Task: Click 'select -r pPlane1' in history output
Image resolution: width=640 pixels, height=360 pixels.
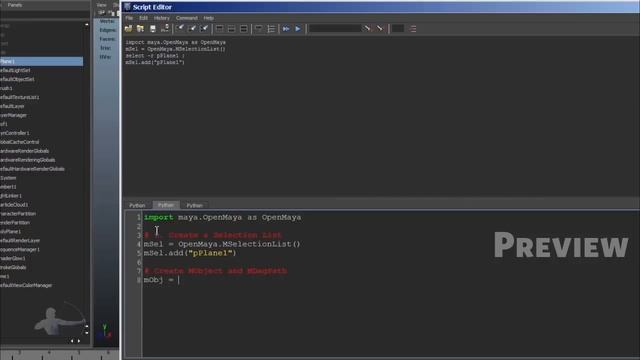Action: [x=155, y=56]
